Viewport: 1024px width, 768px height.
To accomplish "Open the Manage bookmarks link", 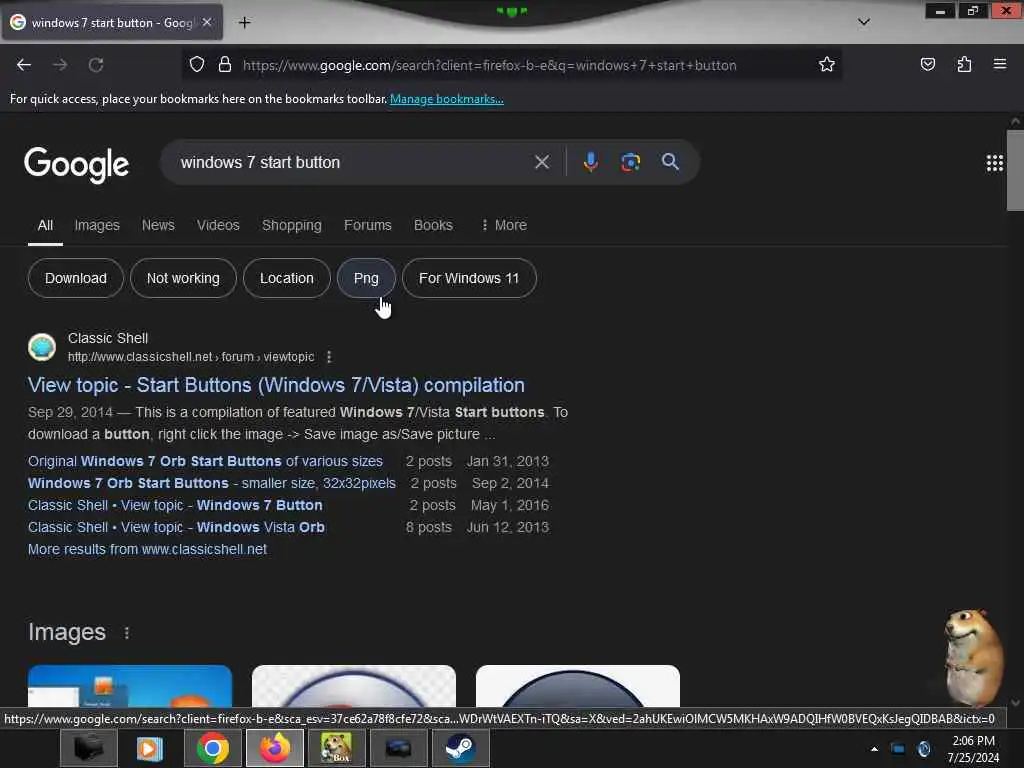I will pyautogui.click(x=447, y=99).
